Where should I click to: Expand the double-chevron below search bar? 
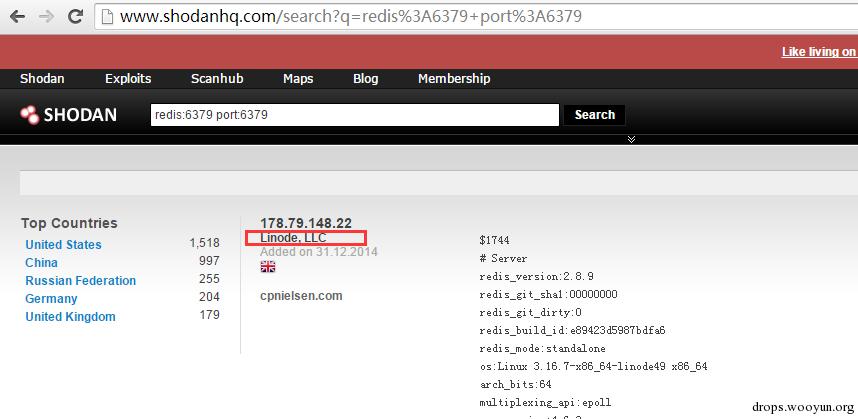pos(631,139)
